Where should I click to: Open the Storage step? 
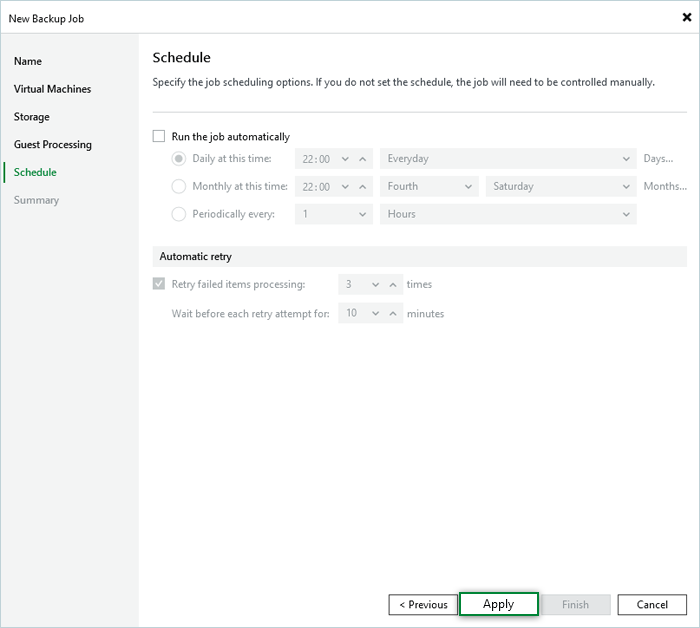[32, 117]
